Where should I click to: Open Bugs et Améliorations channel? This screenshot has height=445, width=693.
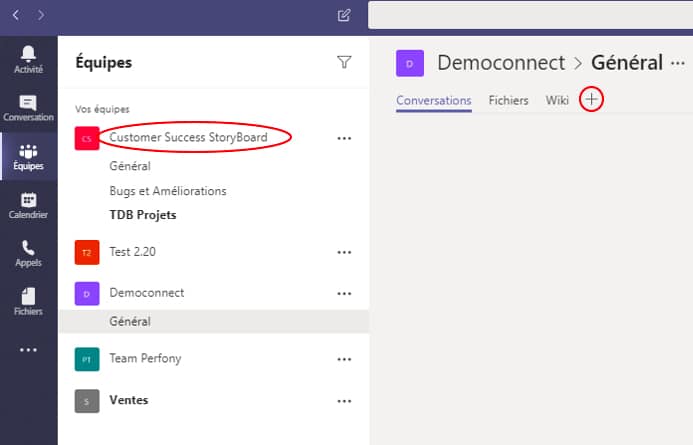tap(168, 191)
